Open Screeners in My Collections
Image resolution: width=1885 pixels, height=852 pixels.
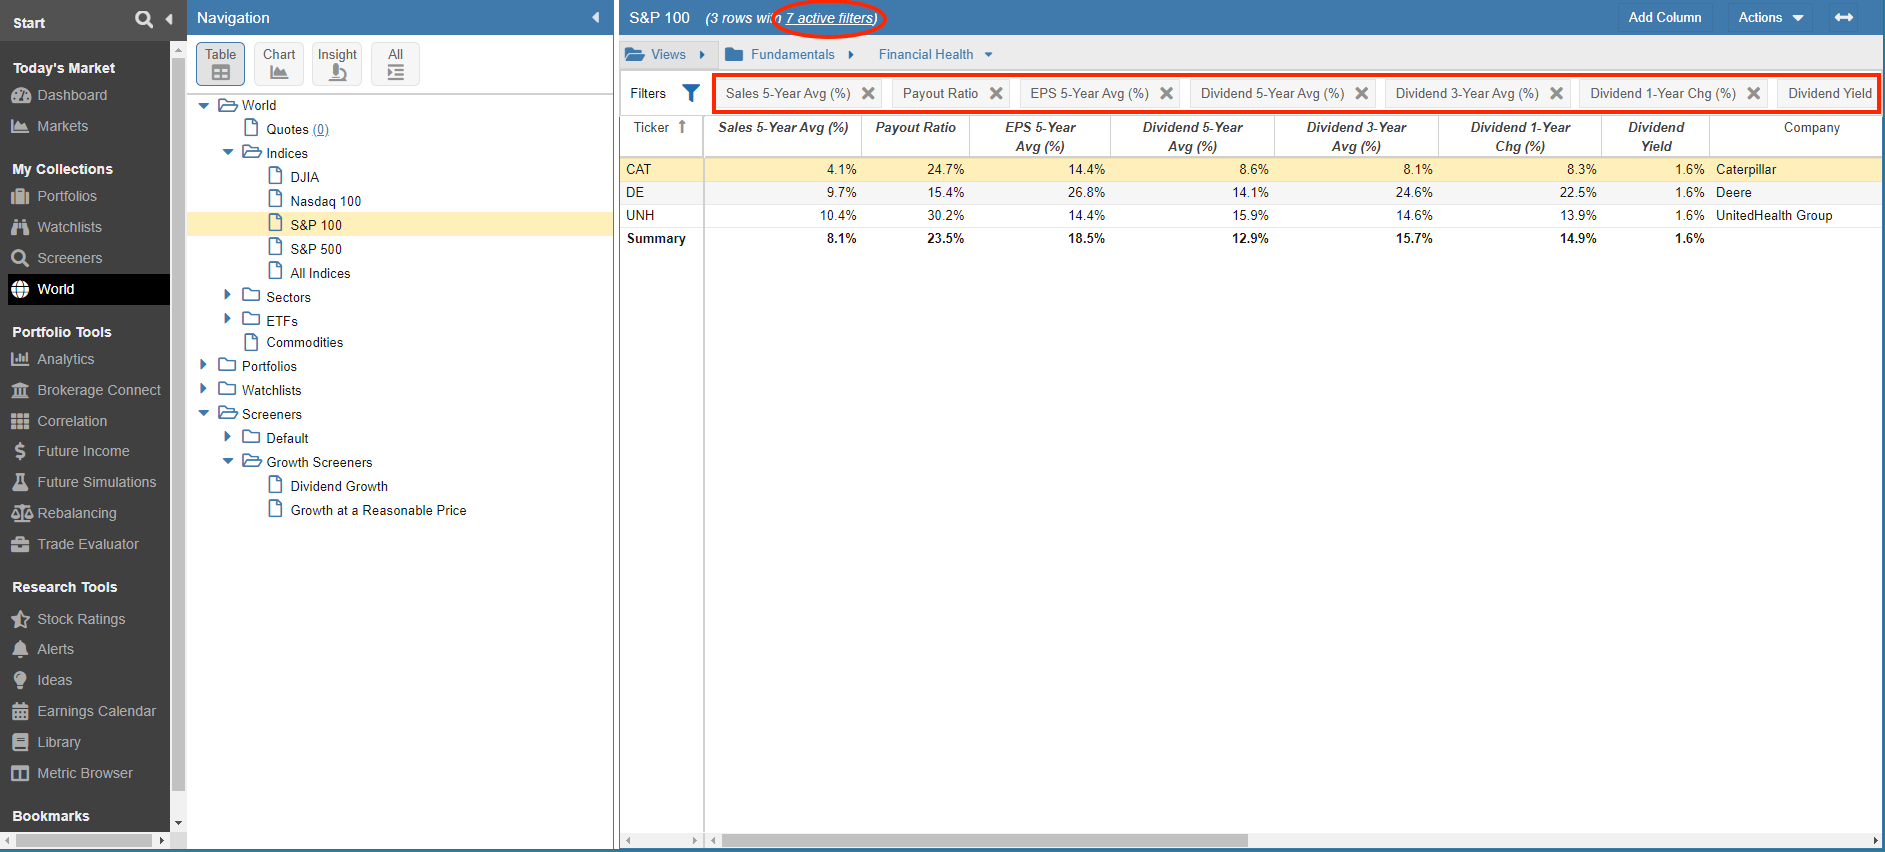click(69, 258)
